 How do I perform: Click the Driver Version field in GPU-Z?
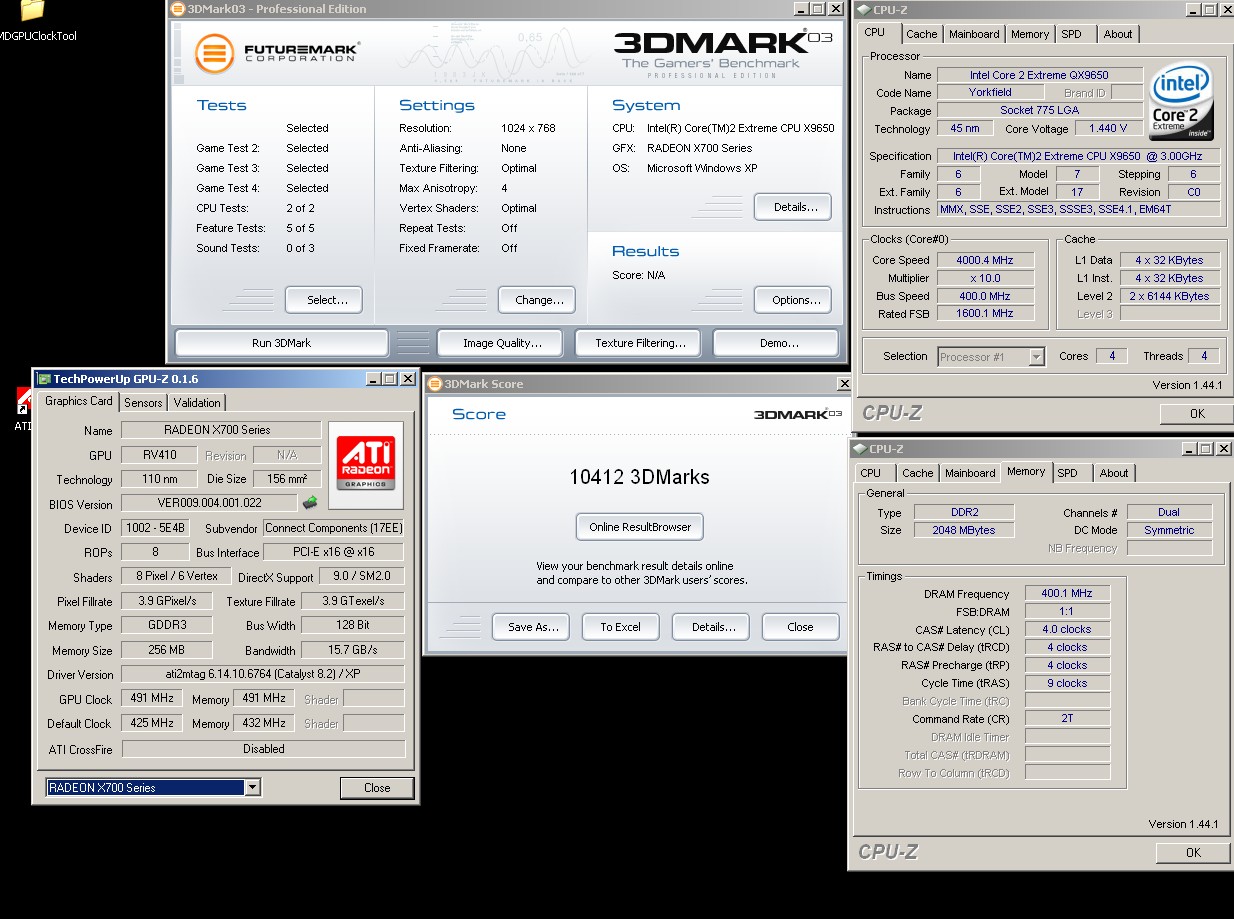(263, 674)
